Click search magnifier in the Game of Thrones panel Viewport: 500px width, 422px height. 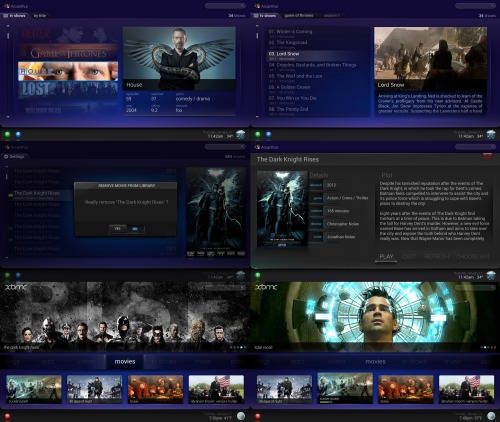[492, 6]
